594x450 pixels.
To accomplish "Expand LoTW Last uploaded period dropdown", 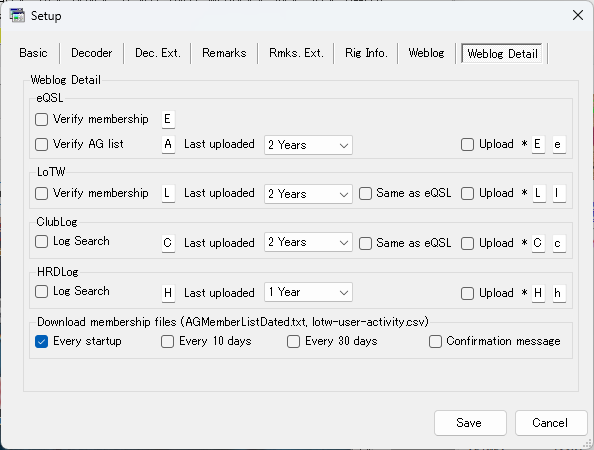I will (308, 194).
